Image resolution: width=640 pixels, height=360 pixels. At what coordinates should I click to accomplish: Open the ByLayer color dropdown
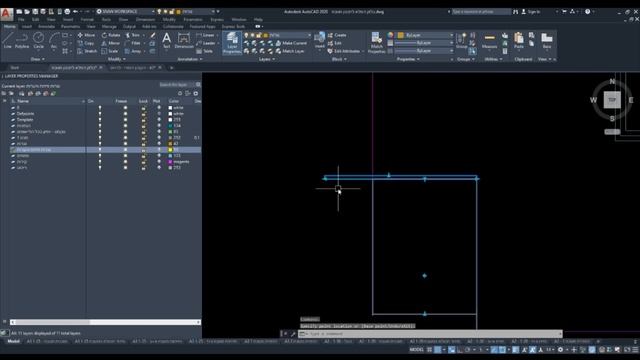click(x=426, y=35)
